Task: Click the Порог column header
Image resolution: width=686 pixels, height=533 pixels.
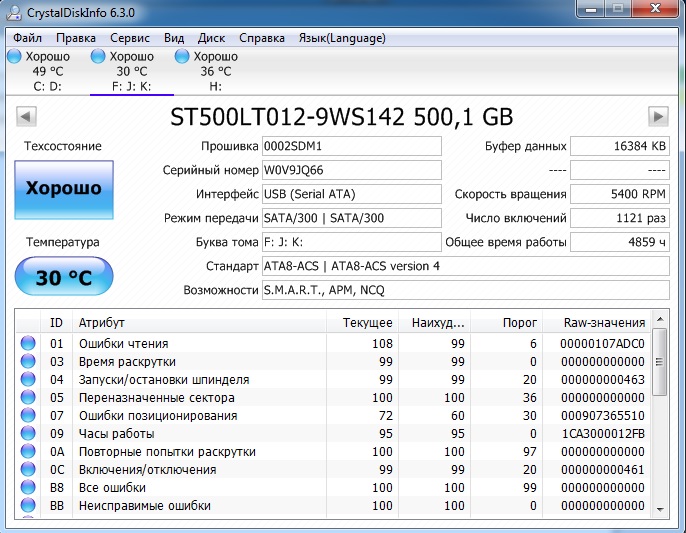Action: click(507, 323)
